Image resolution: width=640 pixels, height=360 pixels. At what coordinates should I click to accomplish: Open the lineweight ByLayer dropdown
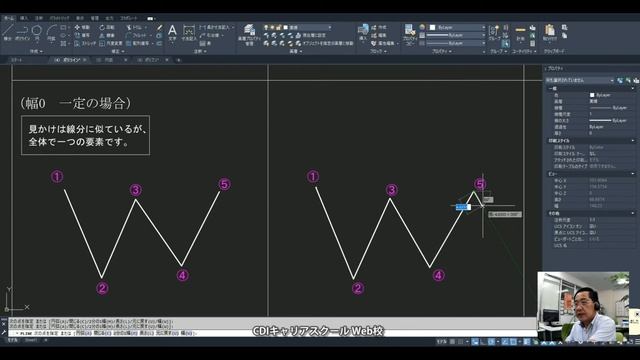point(457,36)
